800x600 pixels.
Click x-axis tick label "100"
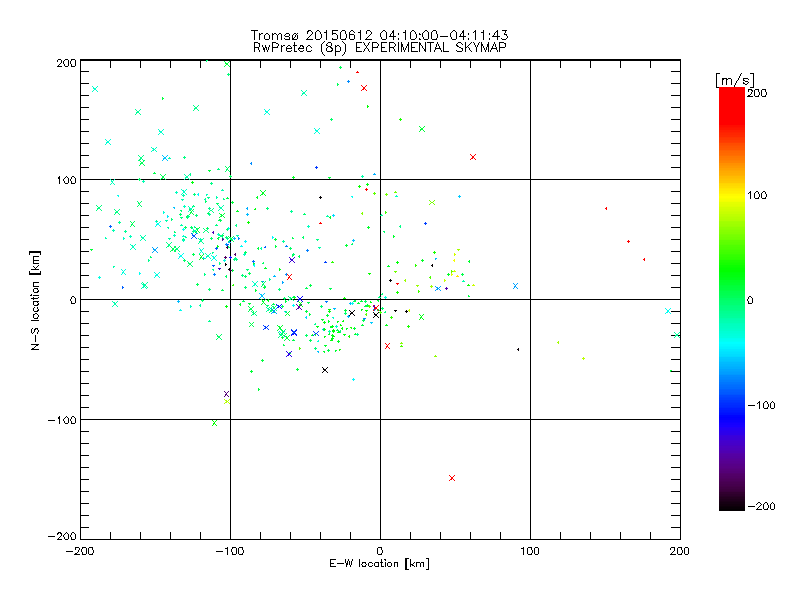[530, 551]
